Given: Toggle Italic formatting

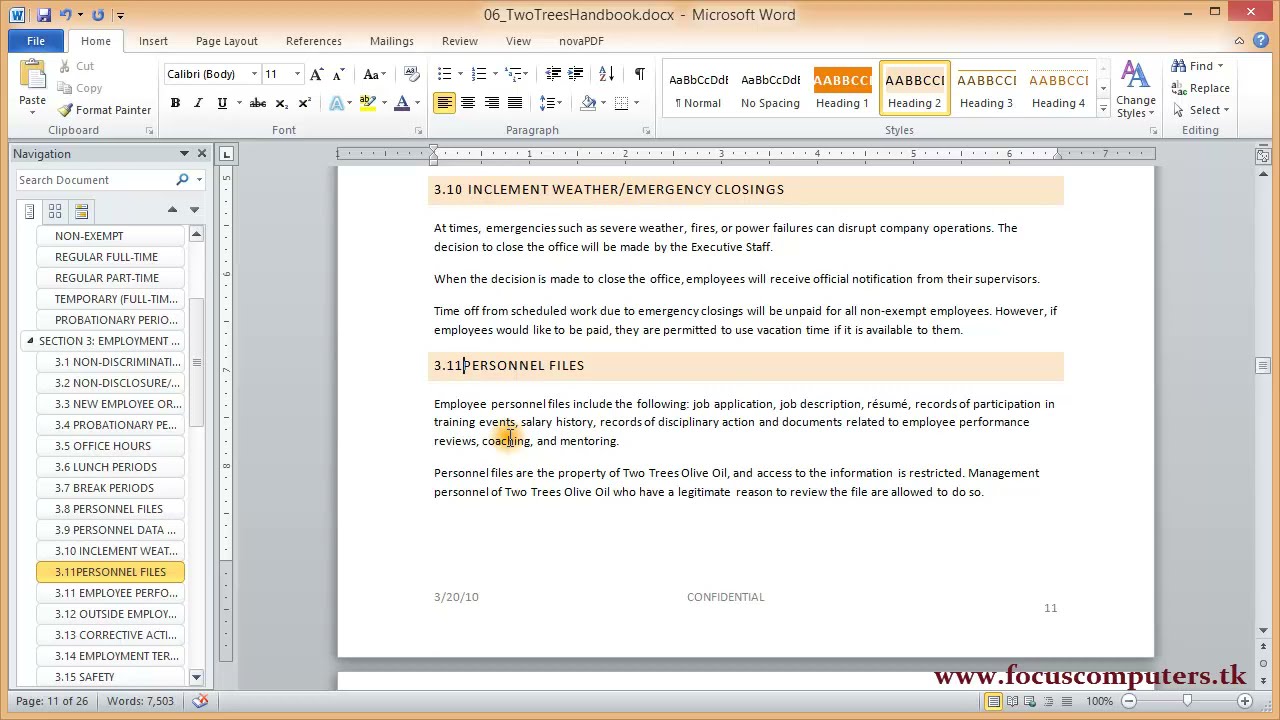Looking at the screenshot, I should (x=198, y=103).
